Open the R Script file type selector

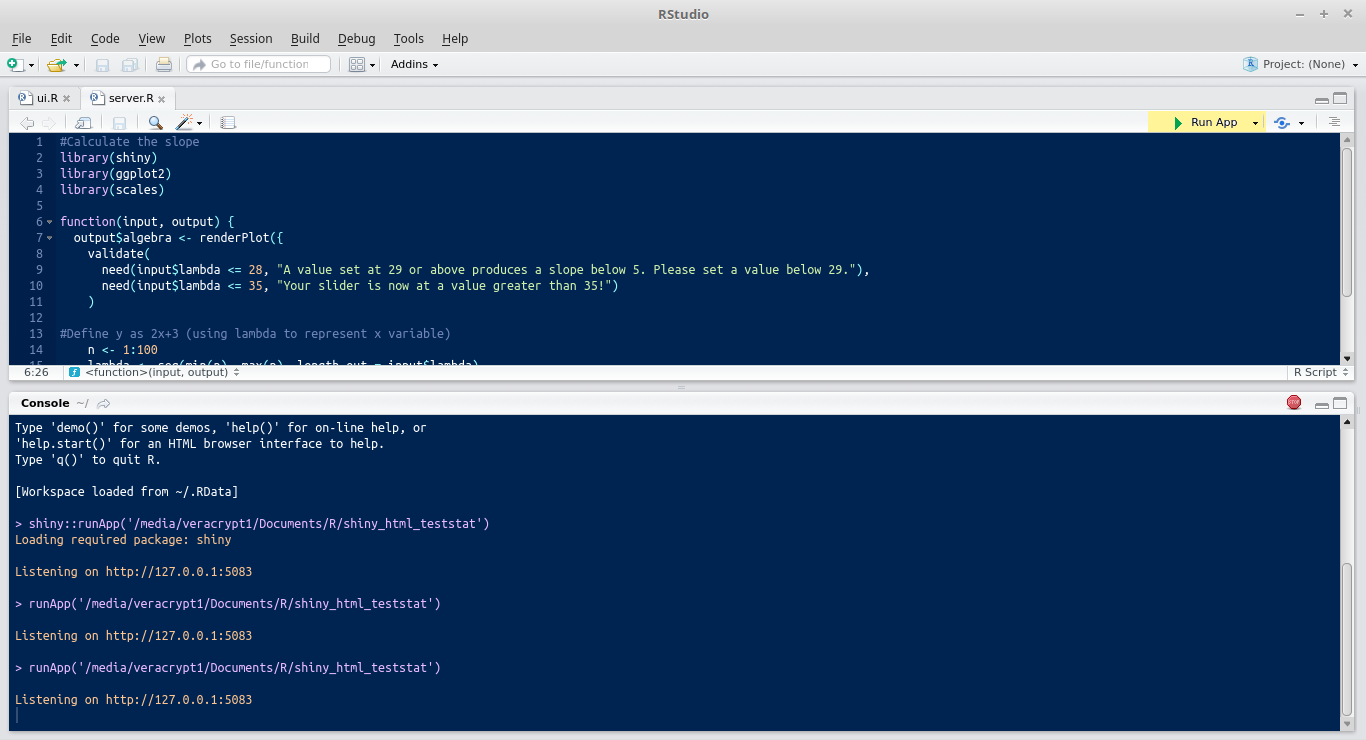tap(1320, 372)
